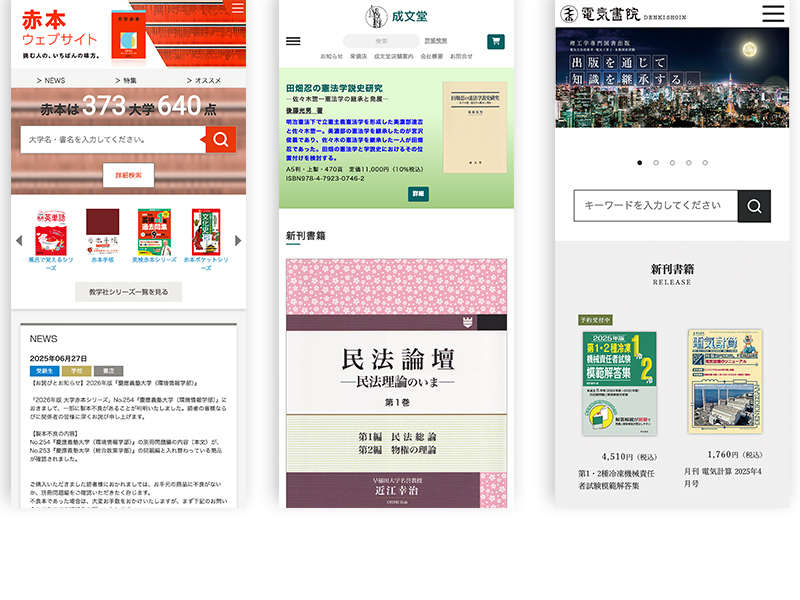Open the 英検赤本シリーズ cover thumbnail
800x600 pixels.
click(x=155, y=232)
